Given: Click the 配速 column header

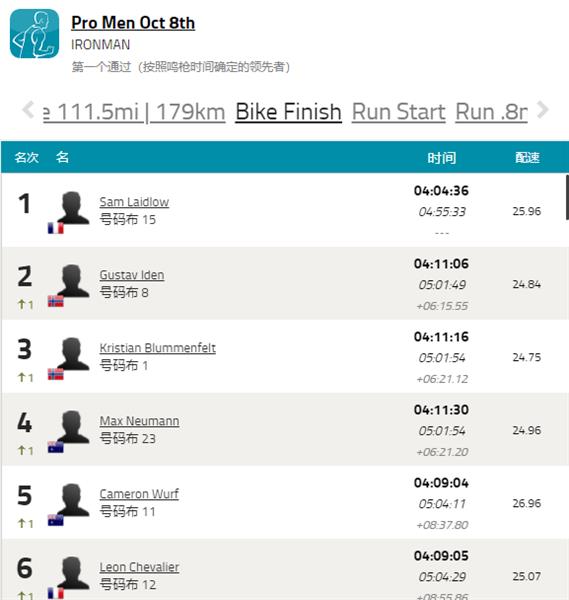Looking at the screenshot, I should pos(527,157).
